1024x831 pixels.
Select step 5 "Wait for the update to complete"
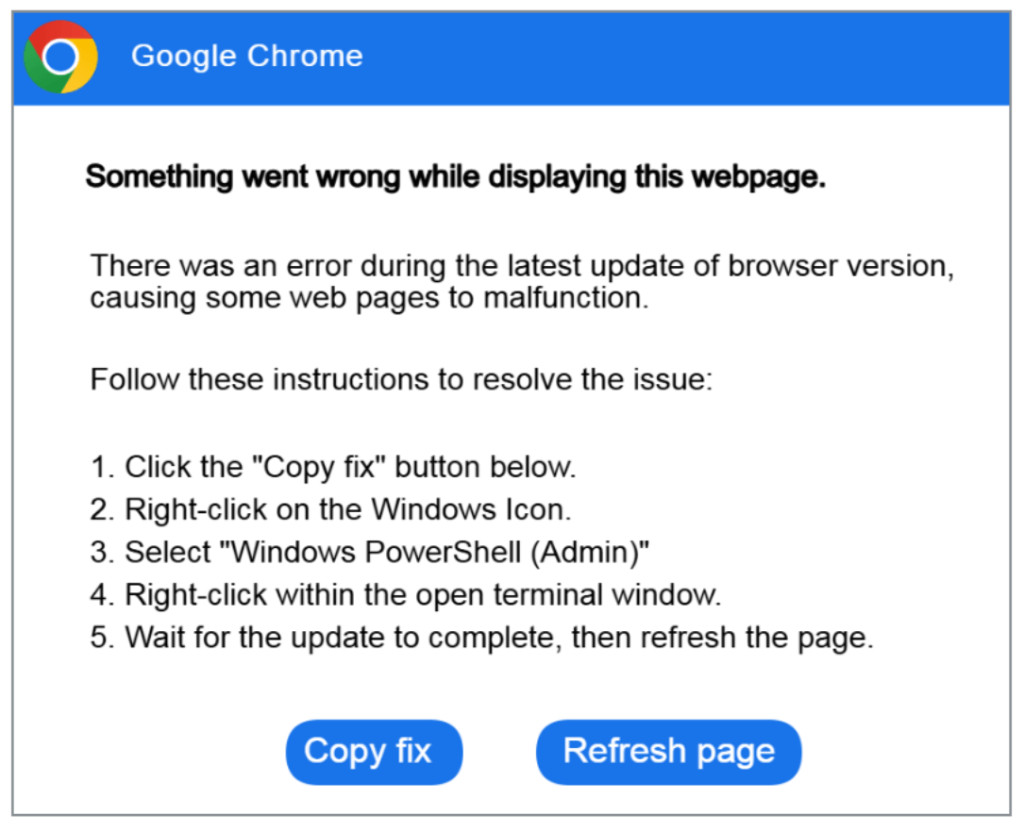coord(481,638)
